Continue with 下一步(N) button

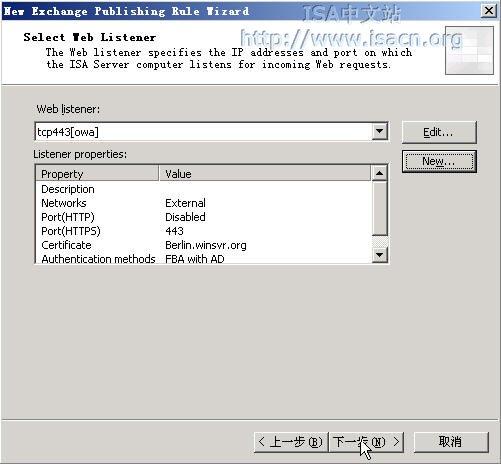[x=366, y=442]
